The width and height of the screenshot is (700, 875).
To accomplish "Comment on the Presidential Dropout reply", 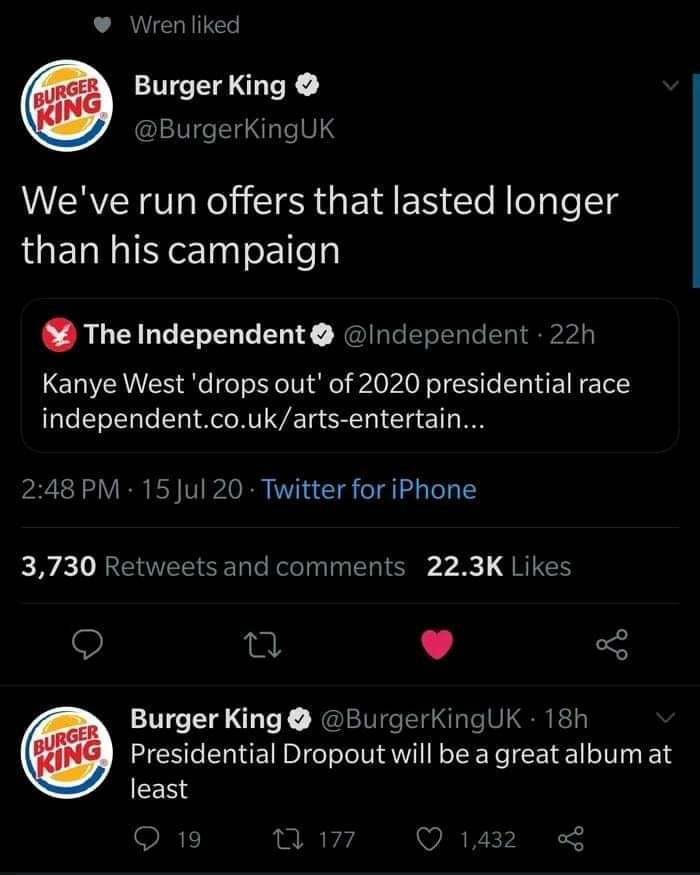I will click(x=148, y=839).
